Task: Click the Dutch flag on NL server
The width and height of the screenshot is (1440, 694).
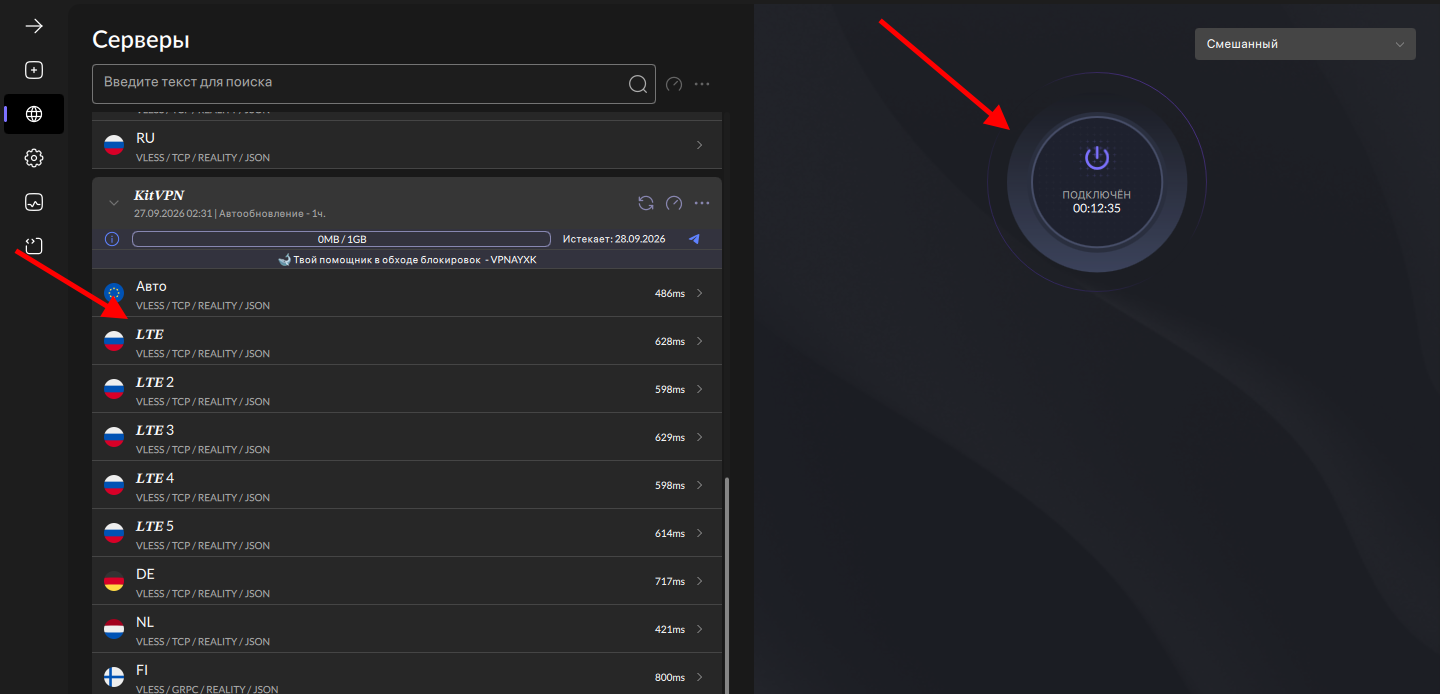Action: coord(114,629)
